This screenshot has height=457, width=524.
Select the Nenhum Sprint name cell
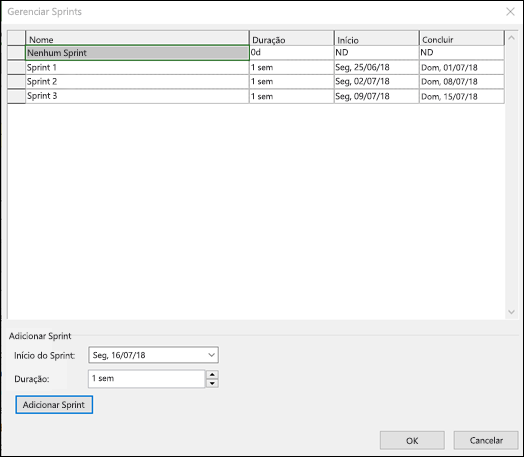click(137, 53)
